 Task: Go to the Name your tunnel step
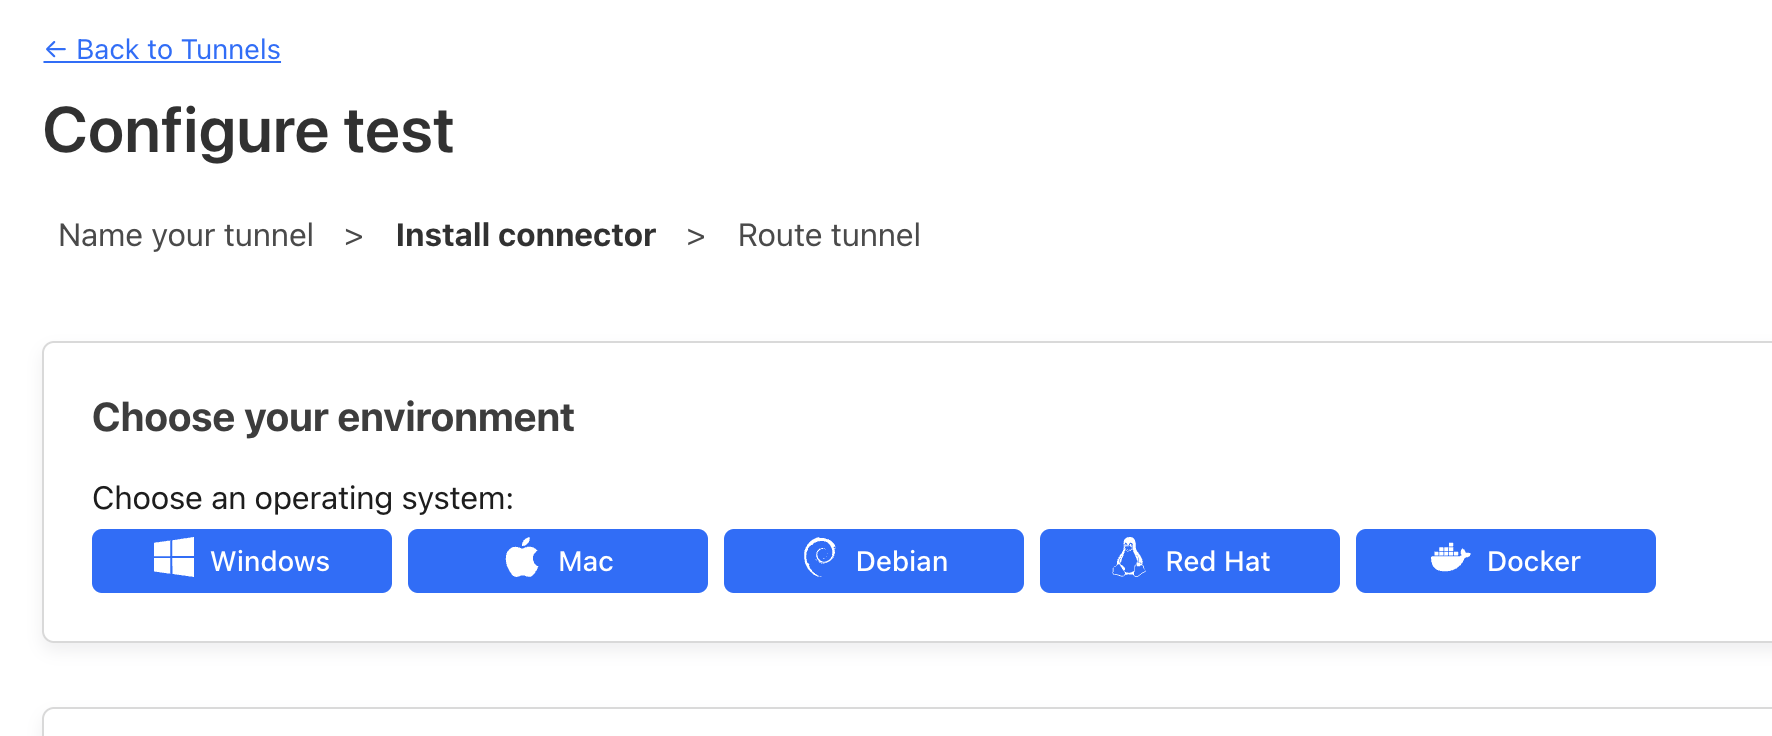186,235
